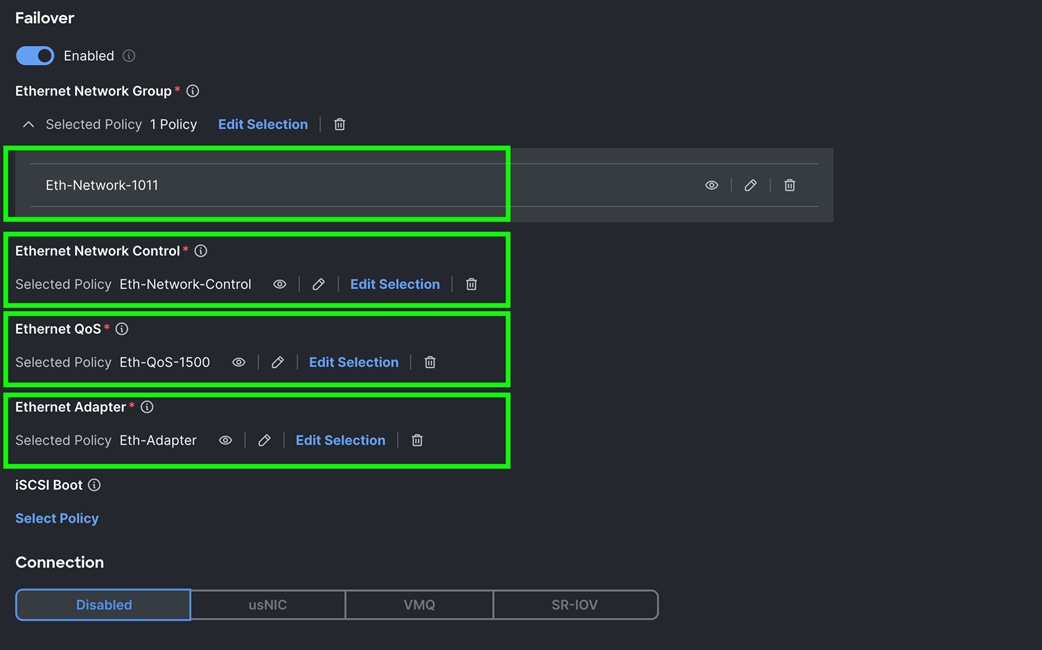This screenshot has width=1042, height=650.
Task: Edit Selection for Ethernet Adapter
Action: 341,441
